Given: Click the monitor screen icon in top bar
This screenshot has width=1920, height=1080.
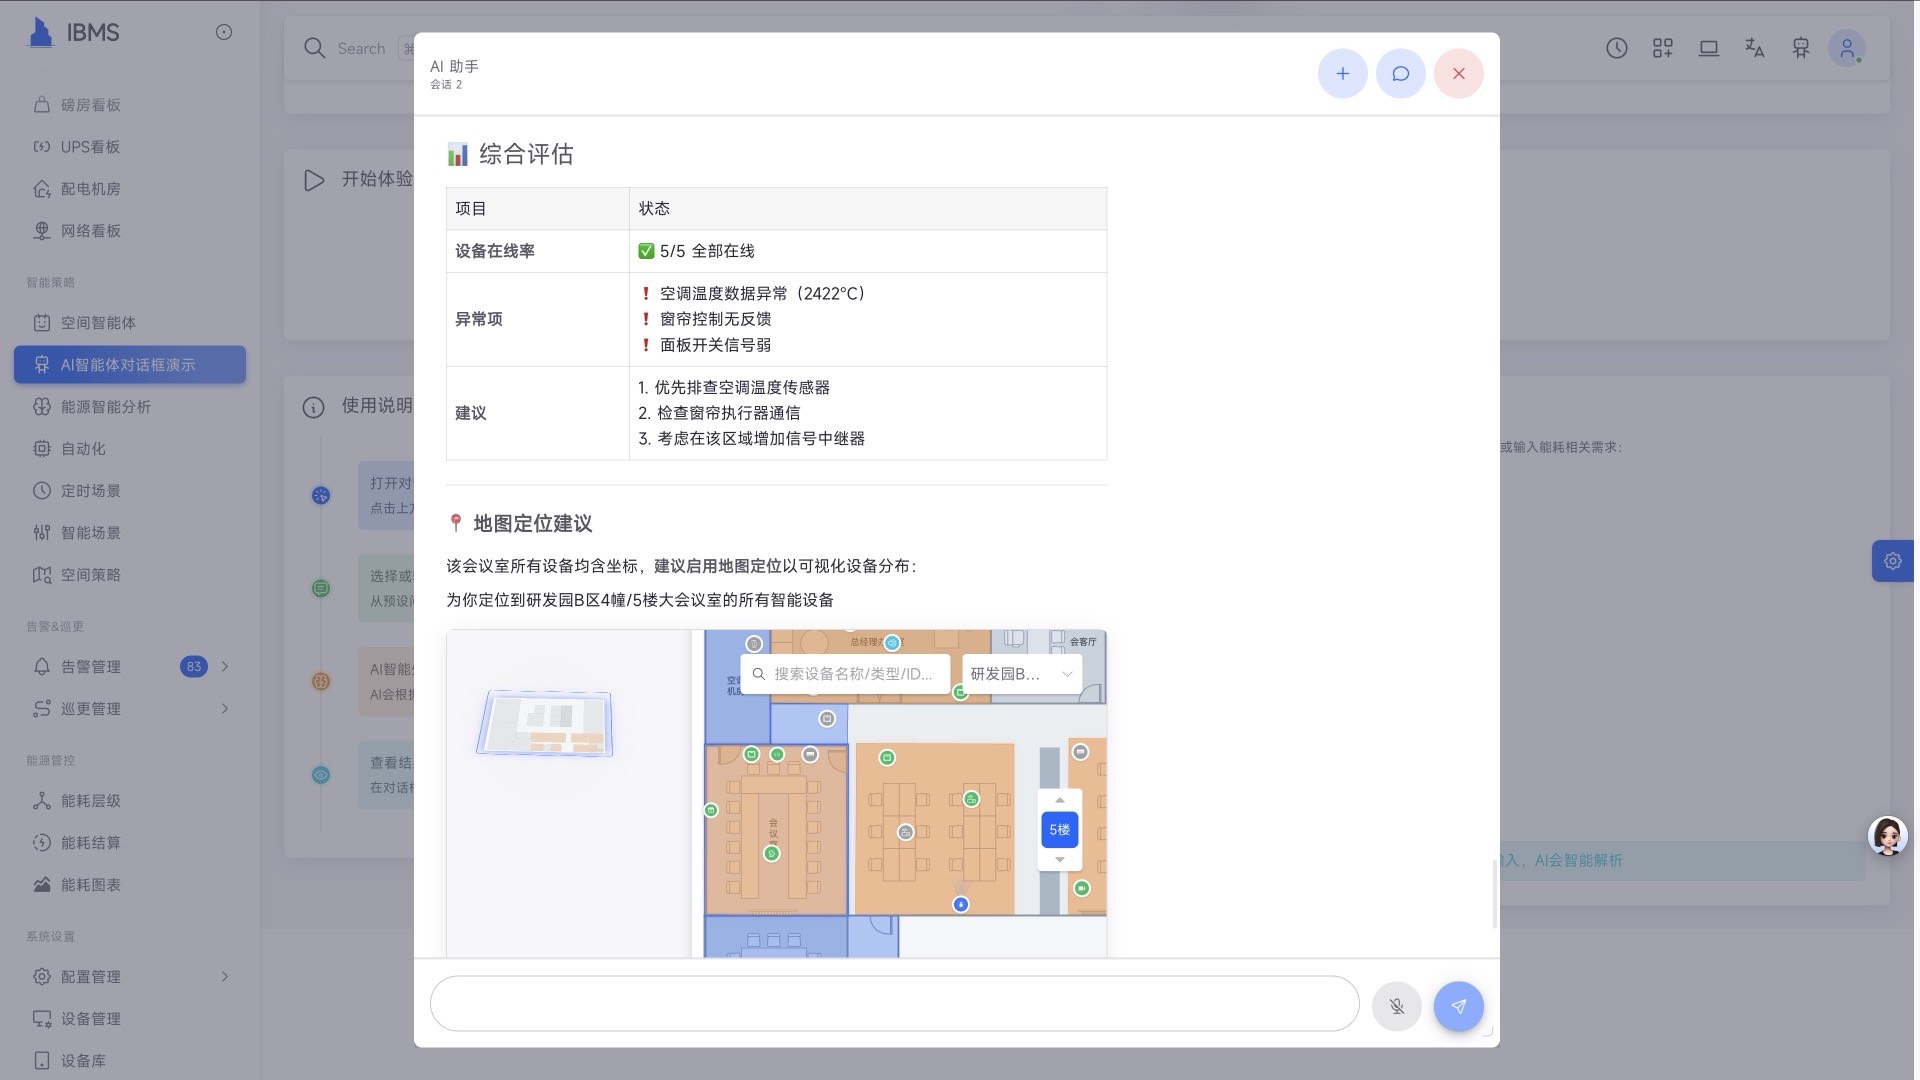Looking at the screenshot, I should tap(1709, 47).
